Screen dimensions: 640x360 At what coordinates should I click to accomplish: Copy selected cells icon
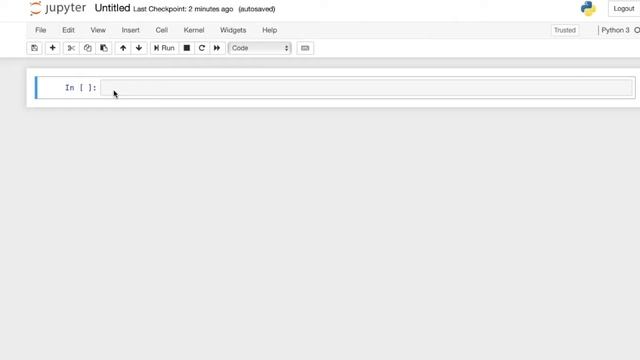click(87, 48)
